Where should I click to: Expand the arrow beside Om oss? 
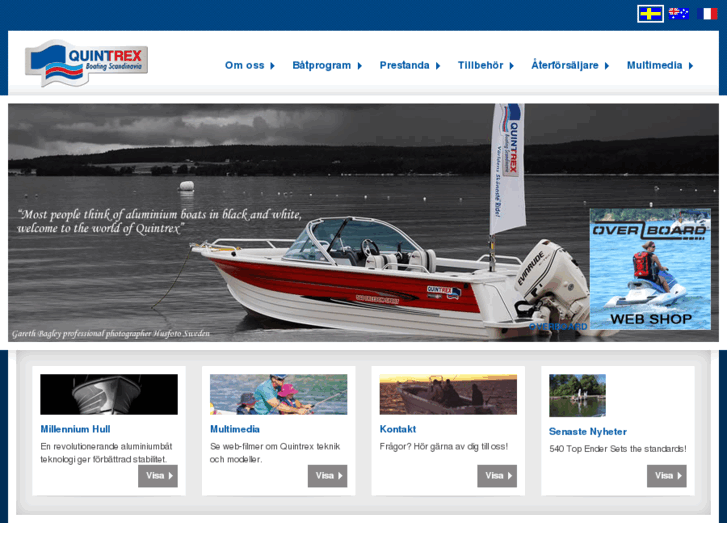click(273, 66)
